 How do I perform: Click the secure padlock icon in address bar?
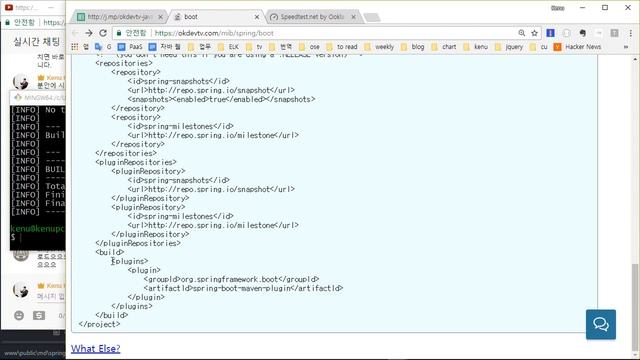(119, 33)
